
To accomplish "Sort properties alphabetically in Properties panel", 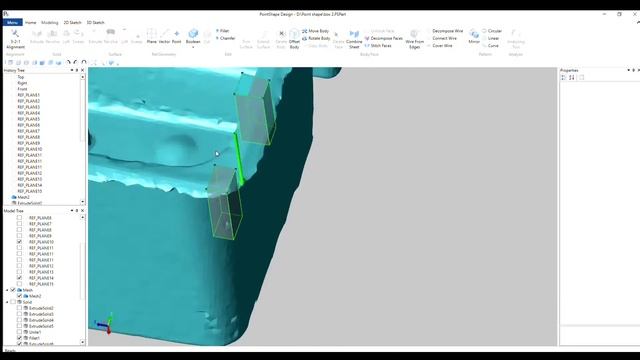I will (572, 78).
